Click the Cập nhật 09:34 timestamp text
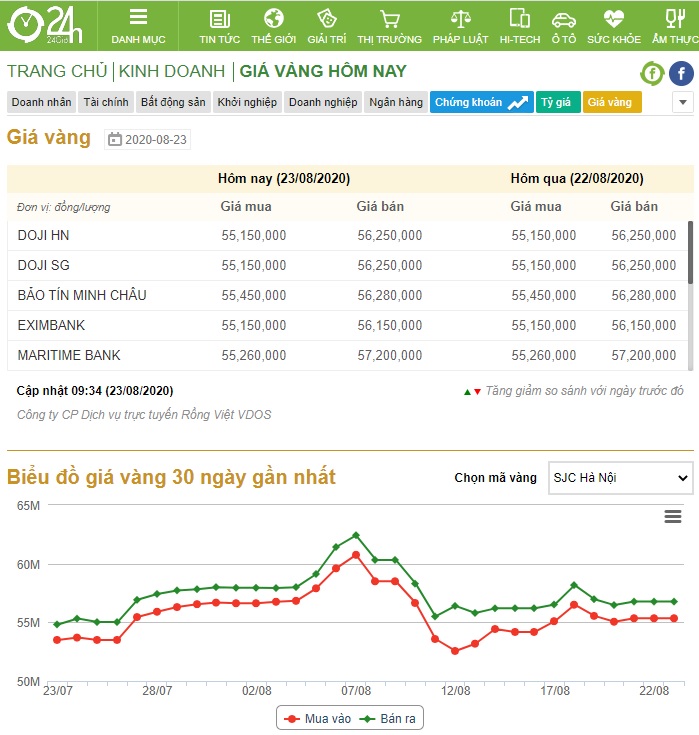Viewport: 699px width, 735px height. tap(95, 391)
